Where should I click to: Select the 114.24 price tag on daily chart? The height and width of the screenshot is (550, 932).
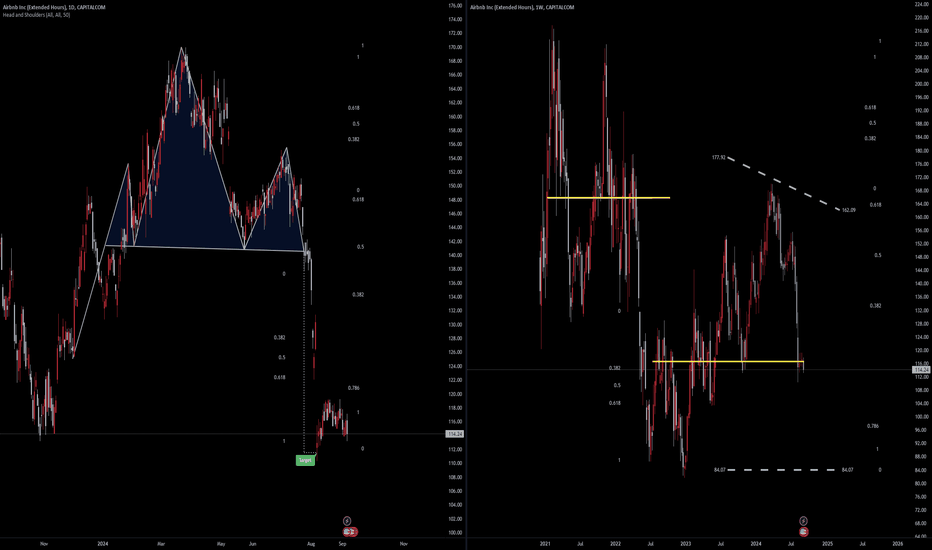point(455,434)
